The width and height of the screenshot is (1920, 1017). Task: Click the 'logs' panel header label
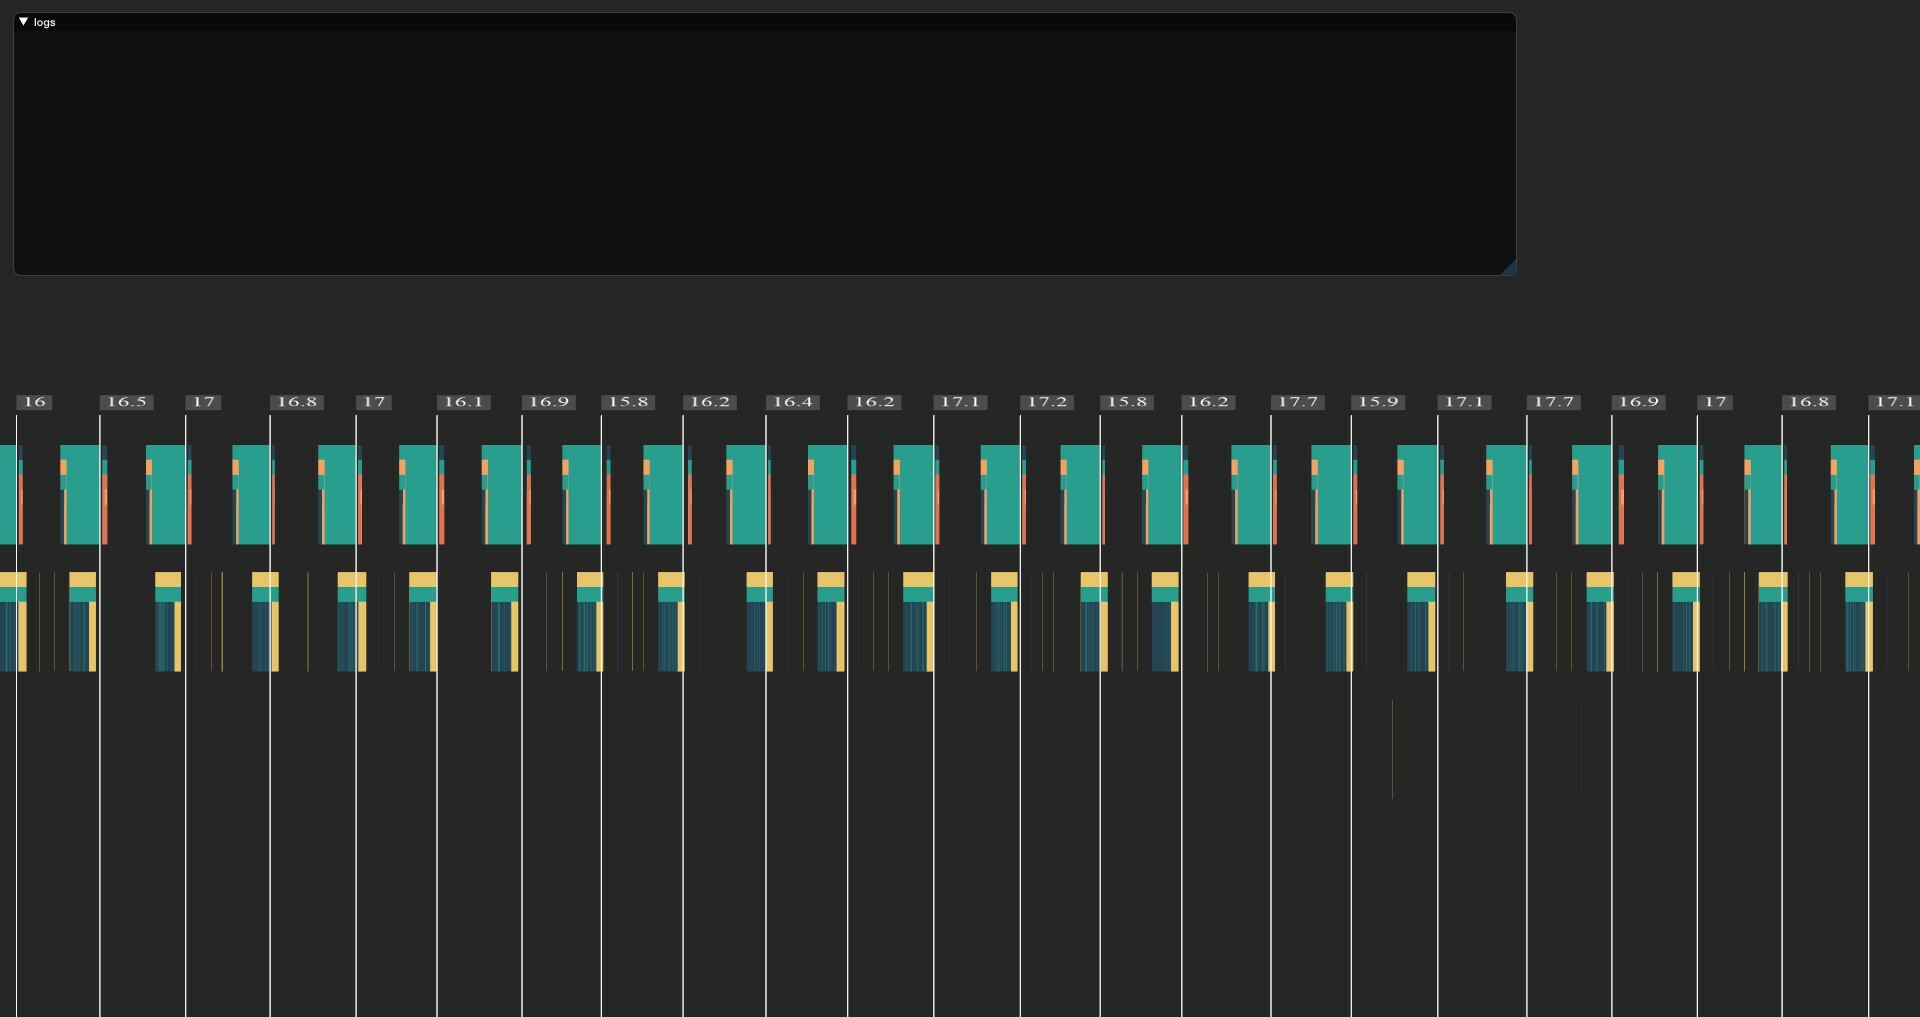pyautogui.click(x=45, y=22)
